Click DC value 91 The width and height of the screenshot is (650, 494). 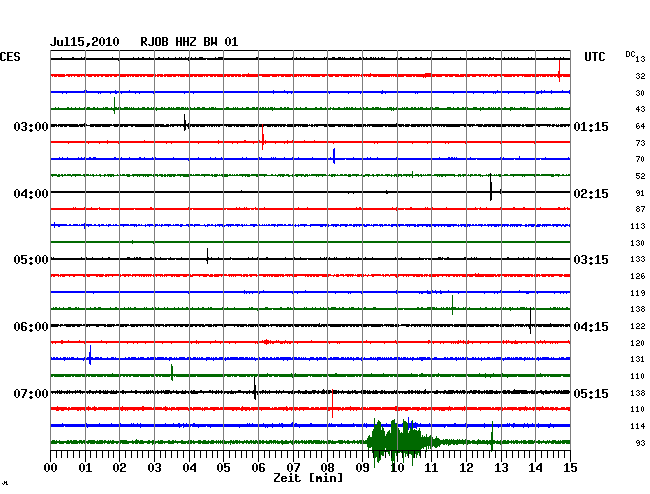coord(640,193)
